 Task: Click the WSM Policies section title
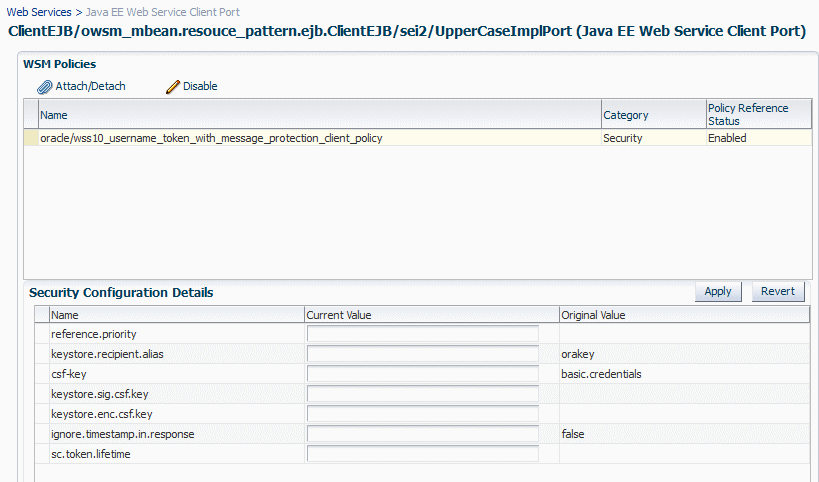60,64
